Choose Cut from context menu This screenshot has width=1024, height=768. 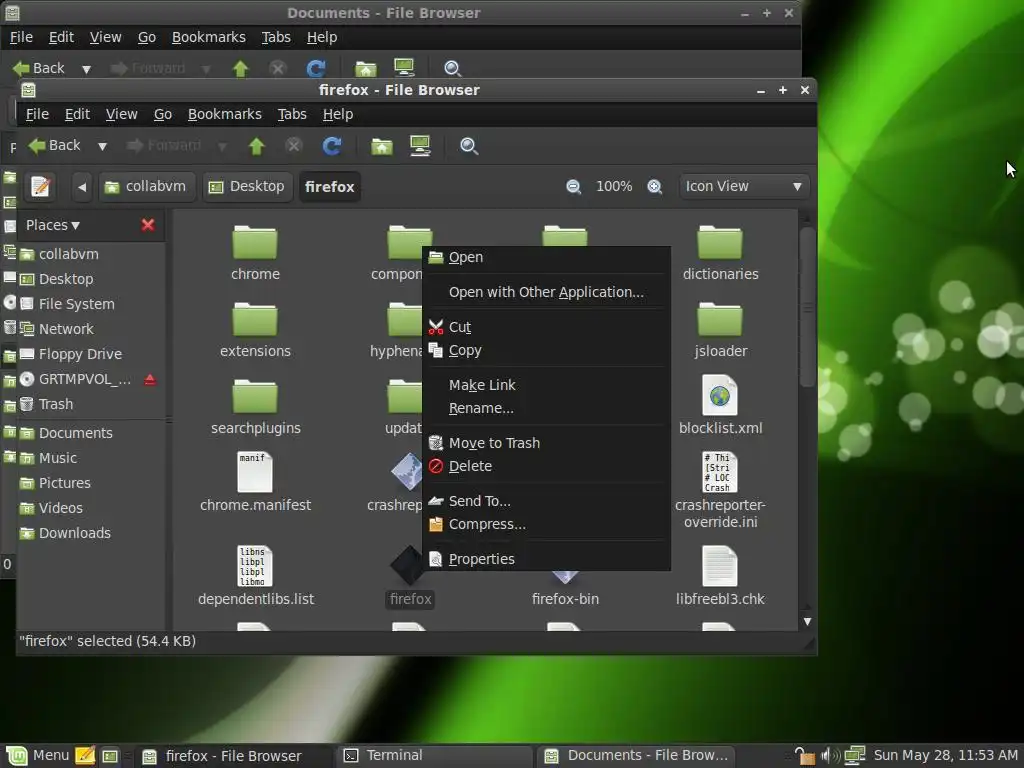547,327
